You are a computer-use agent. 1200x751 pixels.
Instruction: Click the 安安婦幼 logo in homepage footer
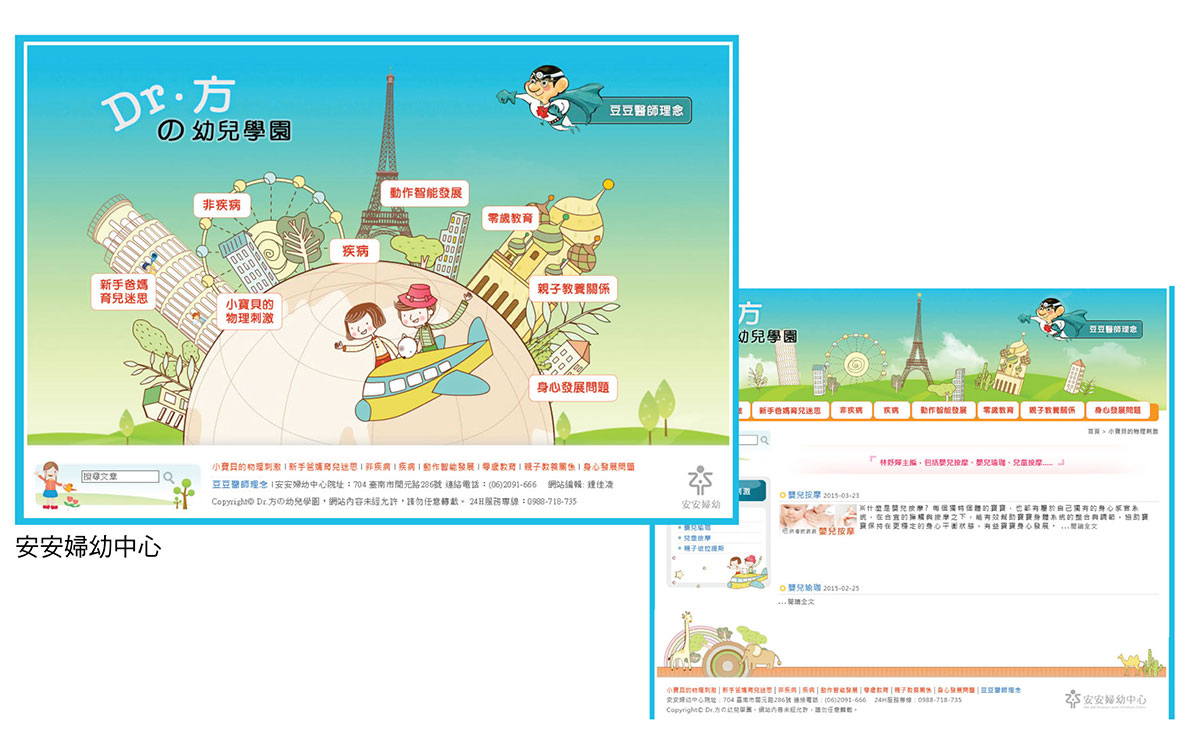(x=700, y=488)
